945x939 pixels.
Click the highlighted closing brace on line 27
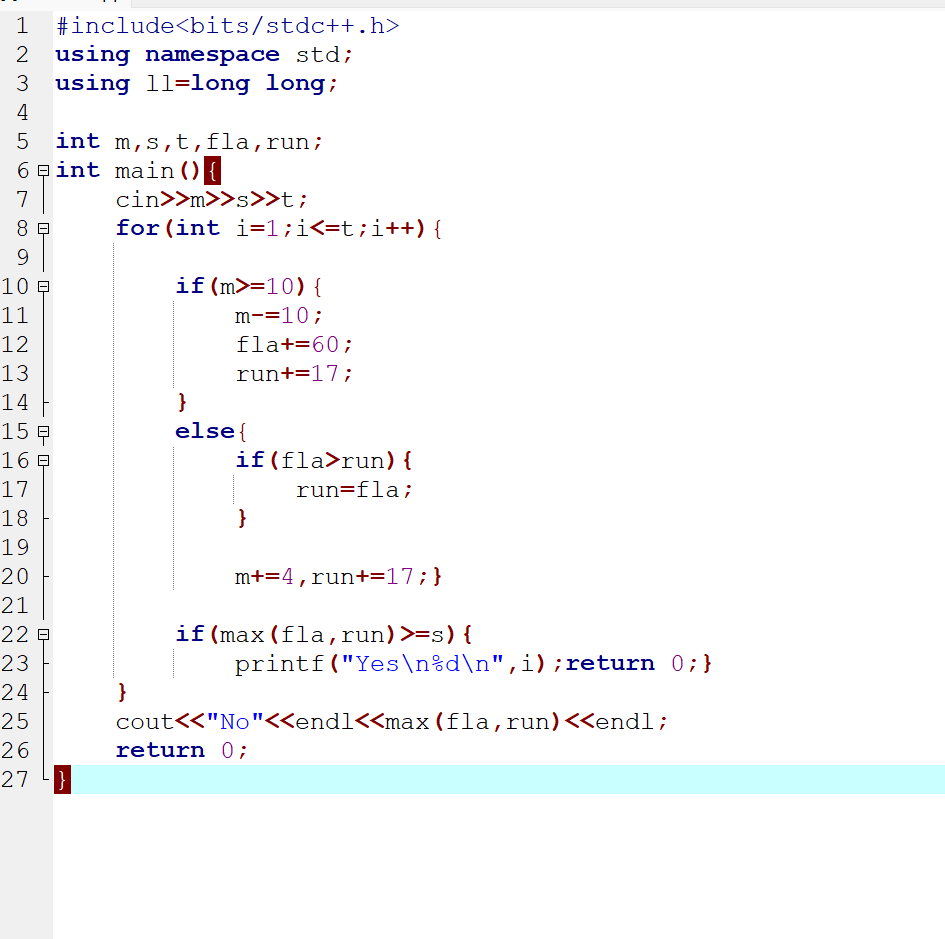(62, 779)
